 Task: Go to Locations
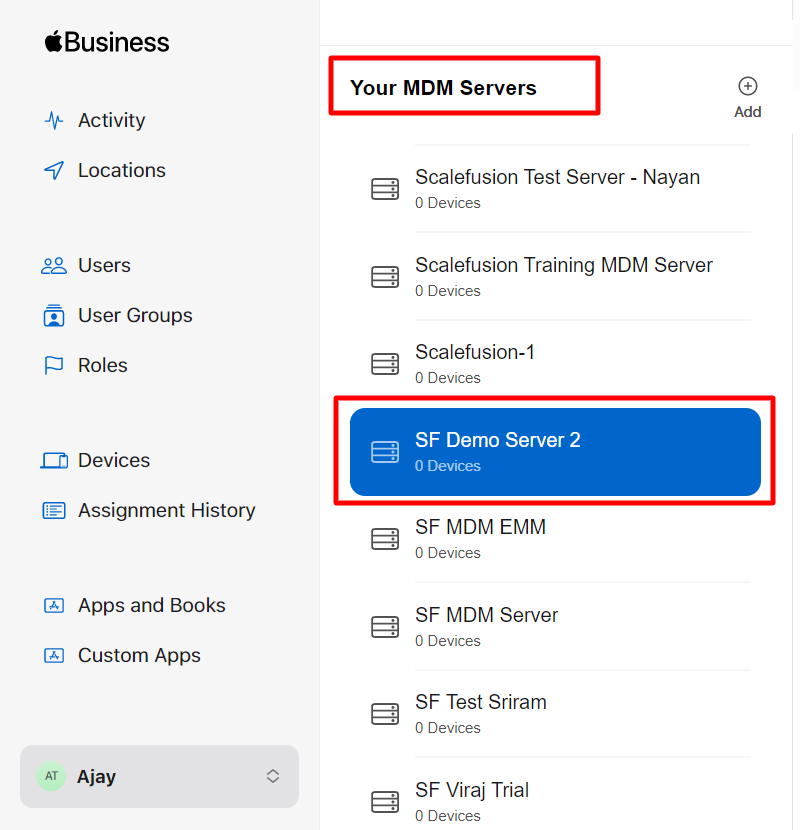[122, 170]
